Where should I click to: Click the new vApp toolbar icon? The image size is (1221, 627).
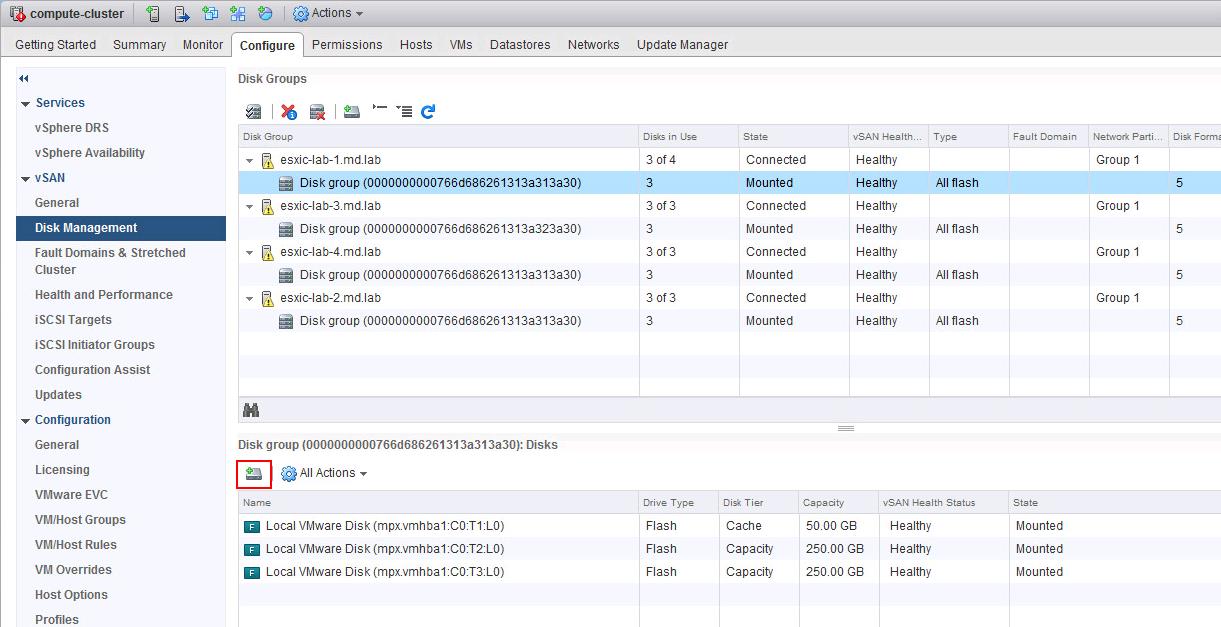point(237,13)
